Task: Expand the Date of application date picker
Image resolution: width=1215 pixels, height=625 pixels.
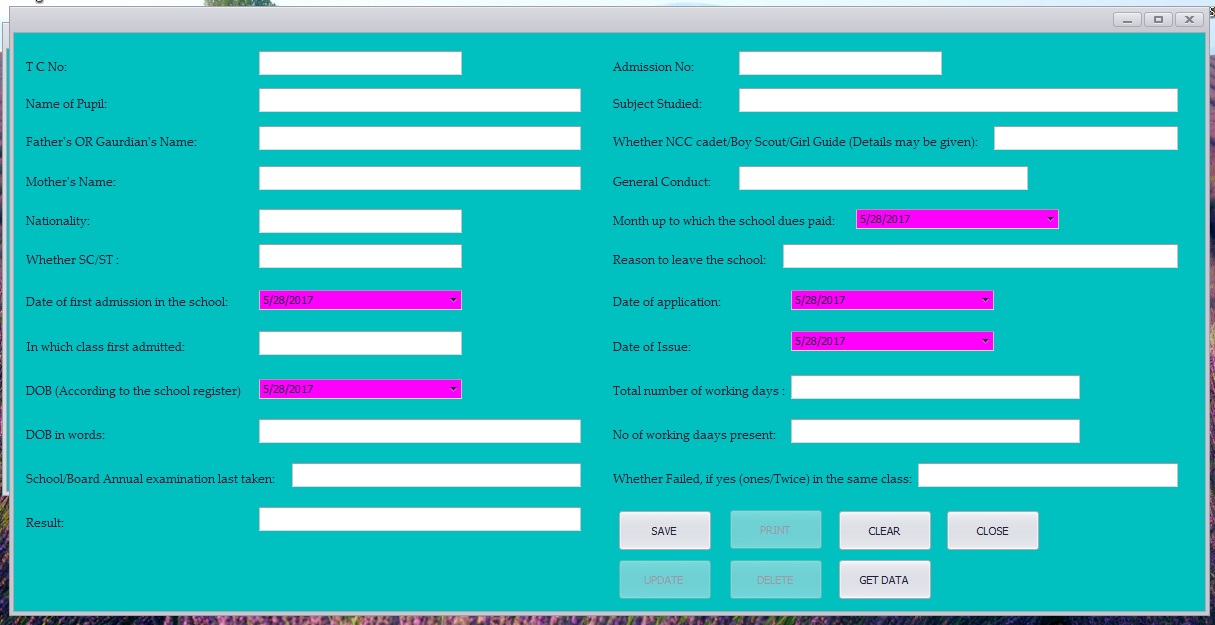Action: click(x=985, y=300)
